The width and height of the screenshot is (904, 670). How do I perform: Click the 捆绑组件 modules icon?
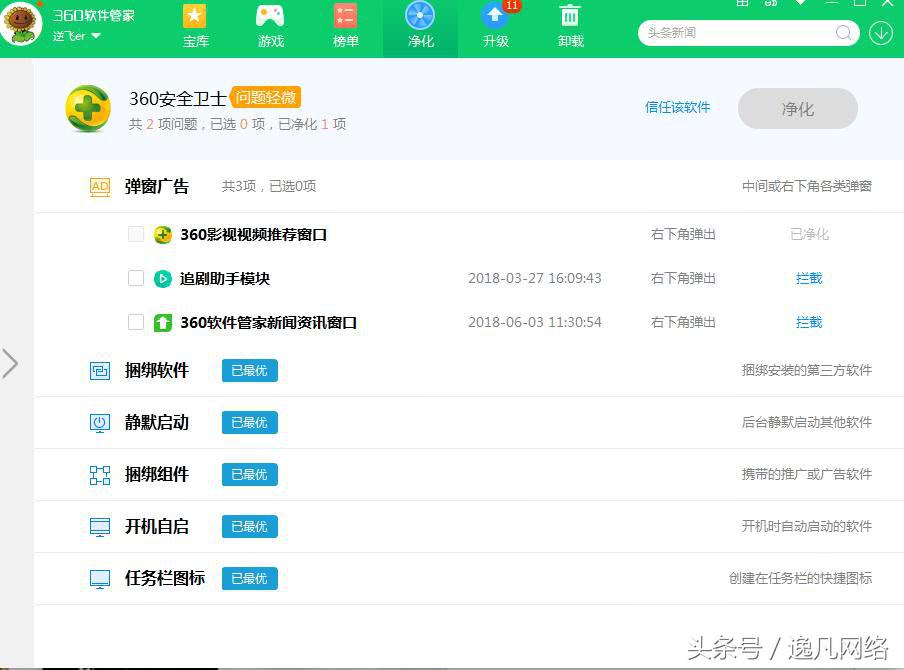[100, 475]
